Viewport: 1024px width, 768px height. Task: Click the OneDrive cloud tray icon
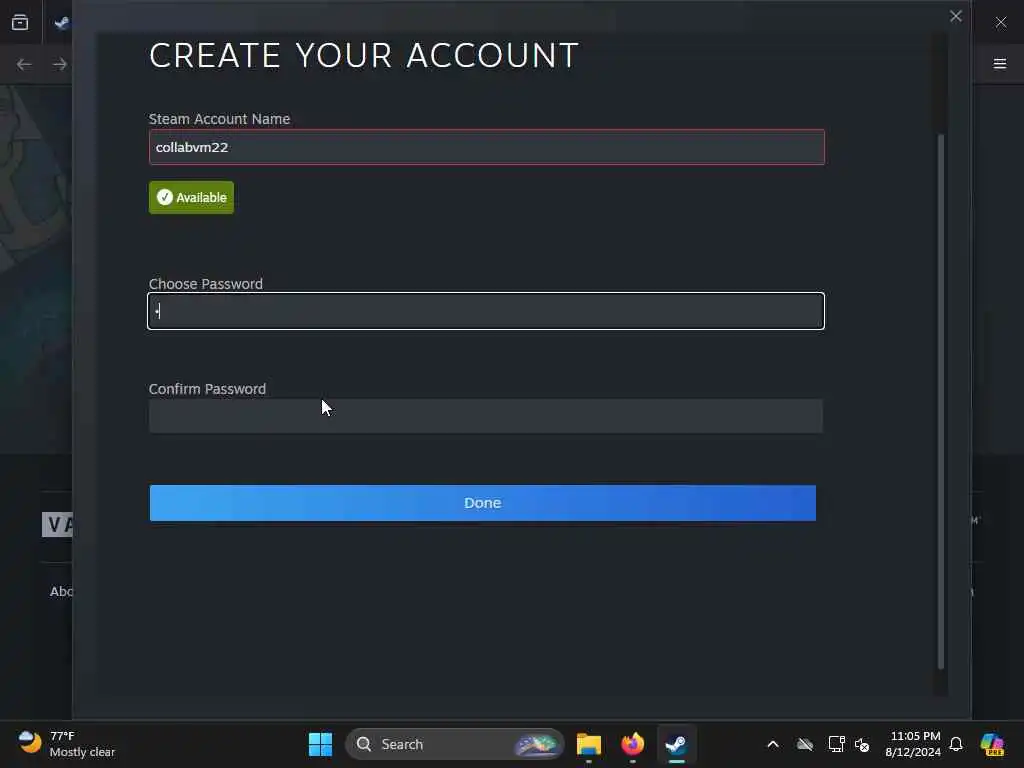point(805,744)
